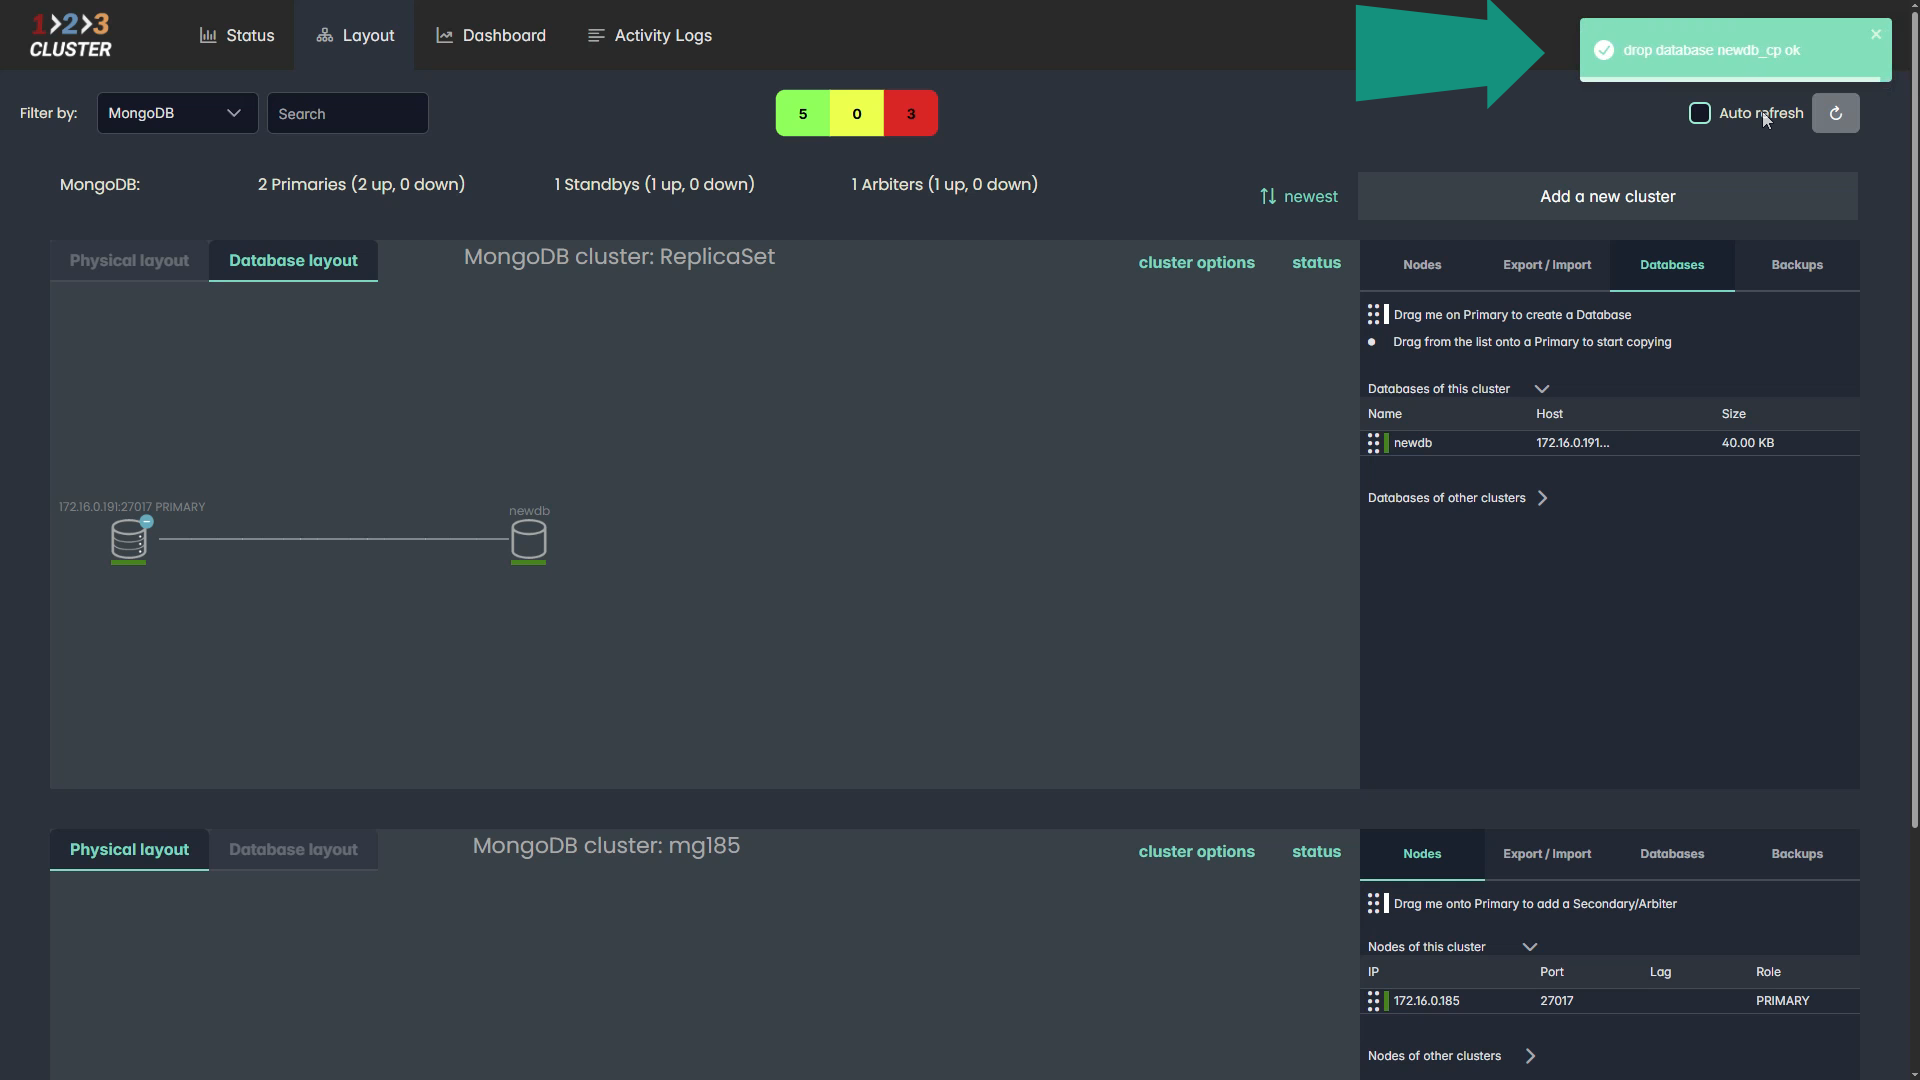This screenshot has width=1920, height=1080.
Task: Click the sort arrows icon beside newest
Action: (1268, 196)
